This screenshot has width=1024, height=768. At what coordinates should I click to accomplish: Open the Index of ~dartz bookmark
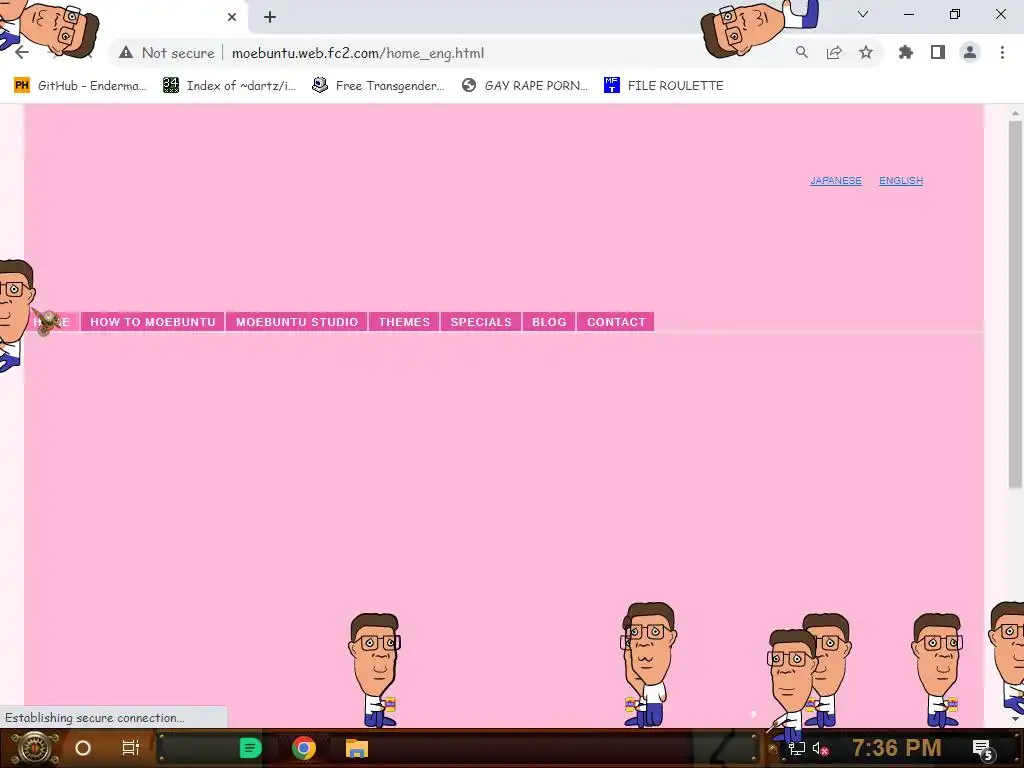[x=230, y=86]
